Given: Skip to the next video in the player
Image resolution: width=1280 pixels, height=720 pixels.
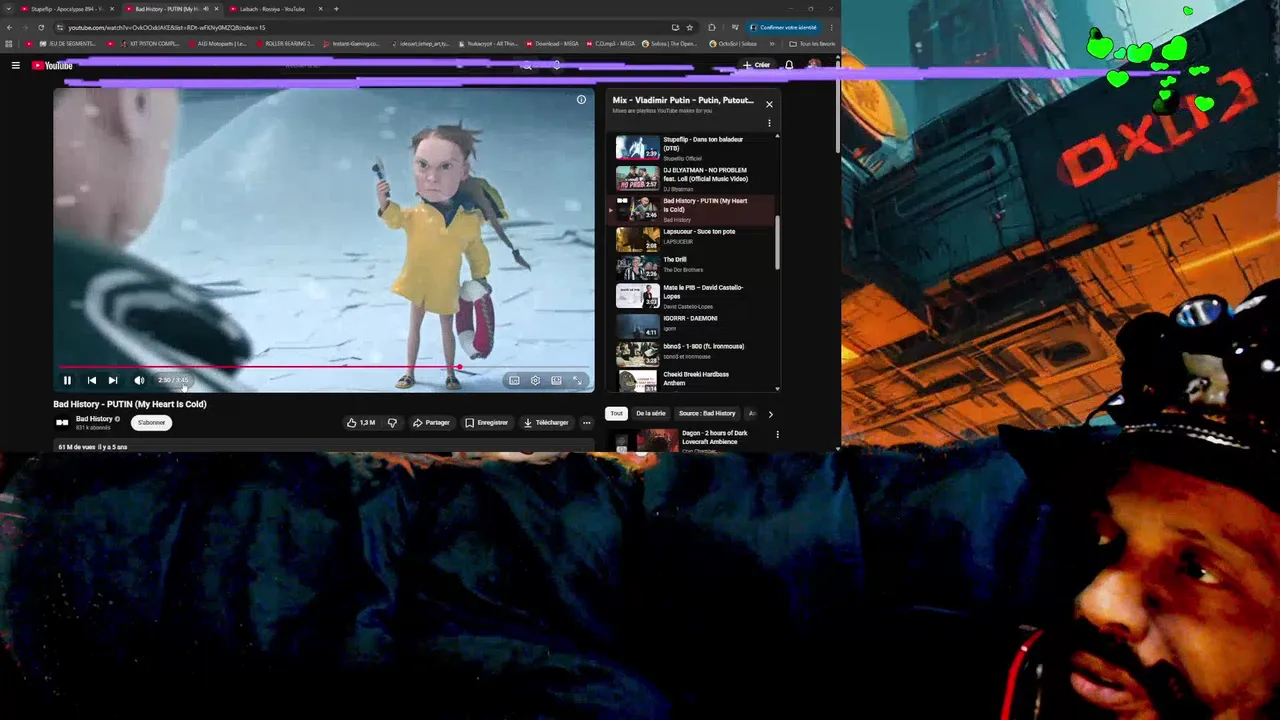Looking at the screenshot, I should (113, 380).
